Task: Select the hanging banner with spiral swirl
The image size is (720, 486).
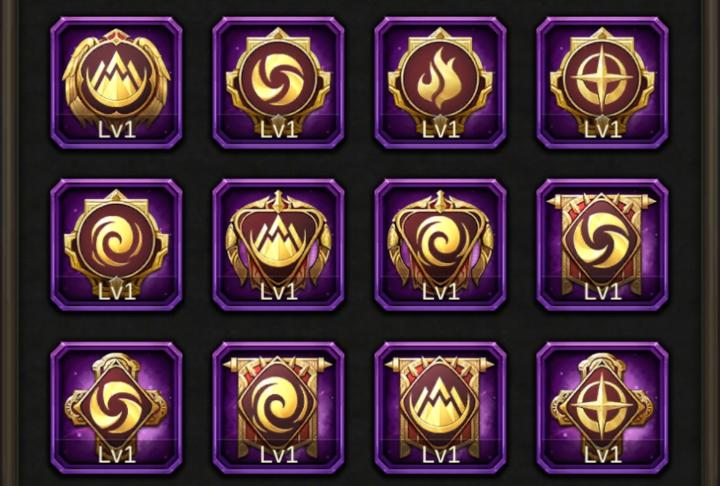Action: click(x=278, y=408)
